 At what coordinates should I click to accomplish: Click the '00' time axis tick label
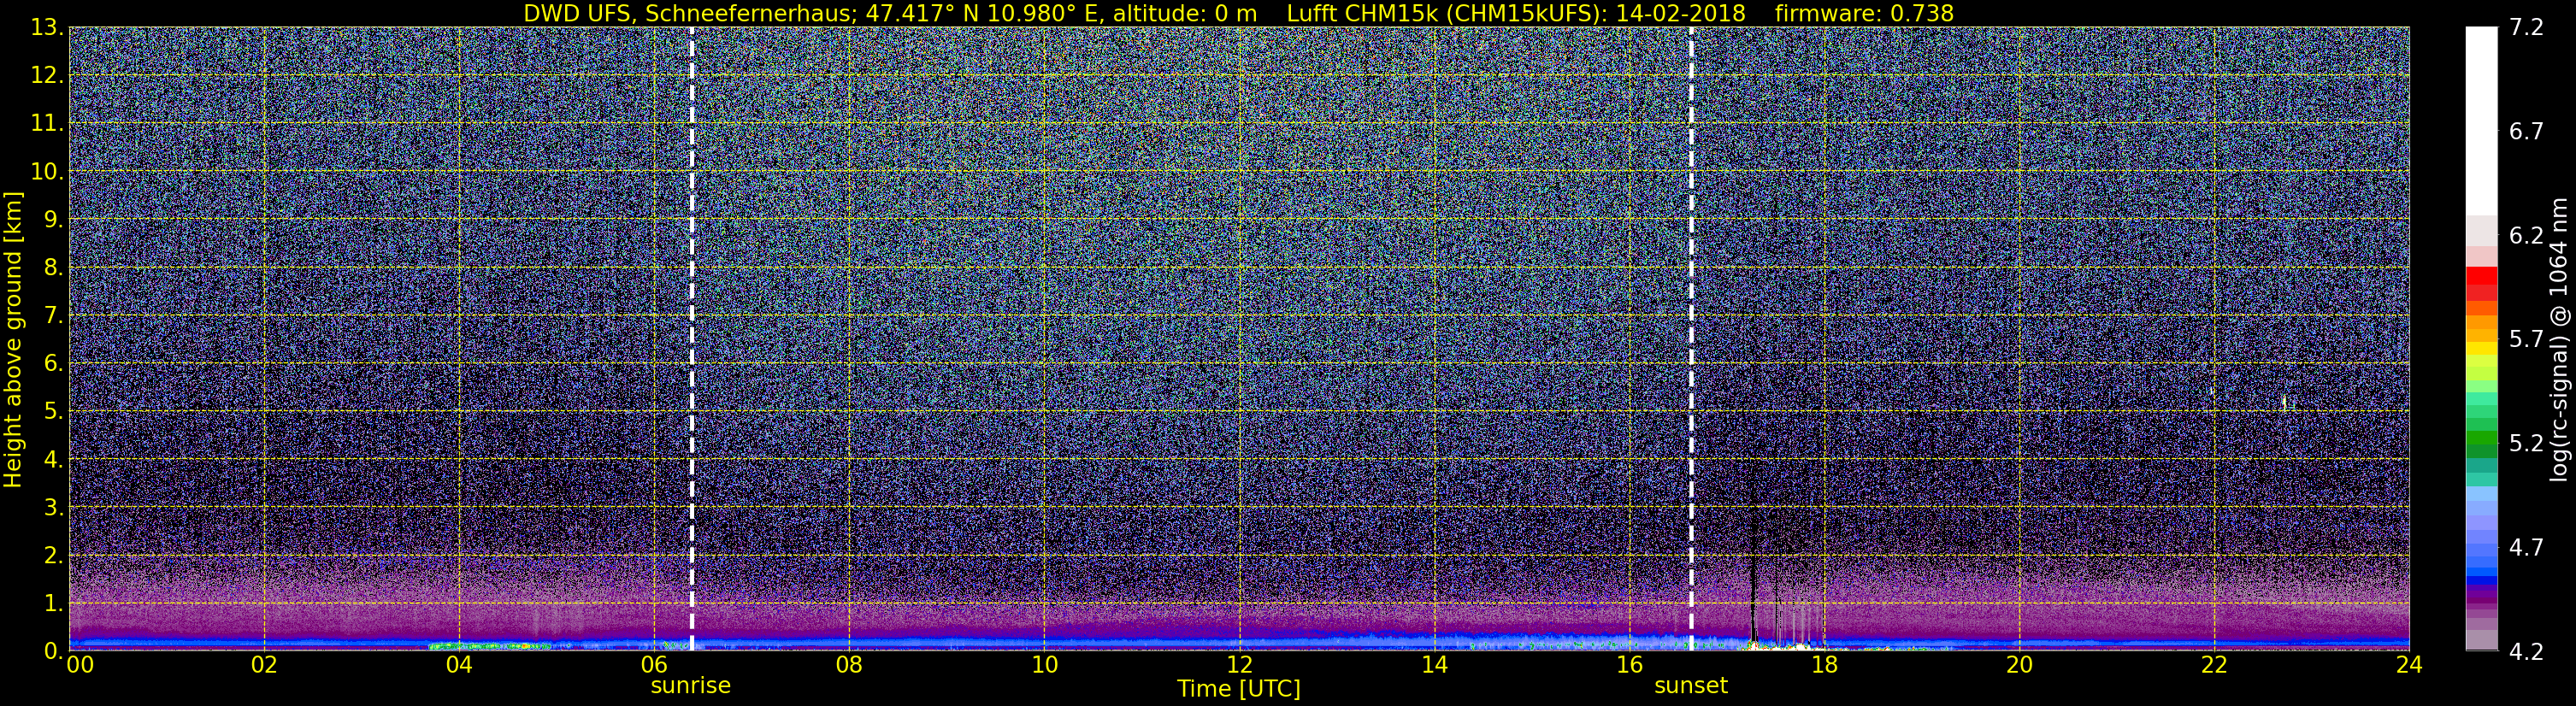[80, 665]
